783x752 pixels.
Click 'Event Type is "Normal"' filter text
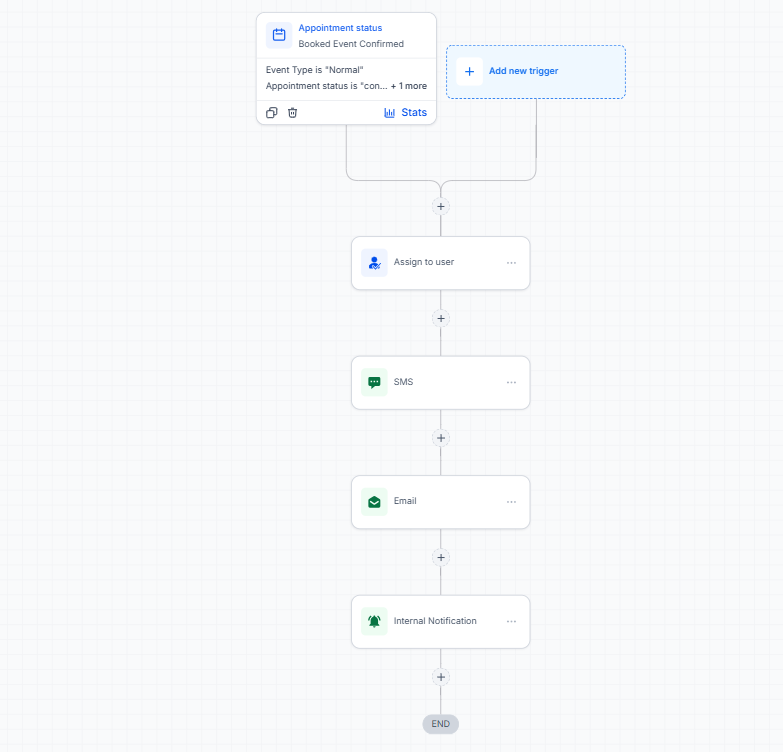click(x=315, y=70)
